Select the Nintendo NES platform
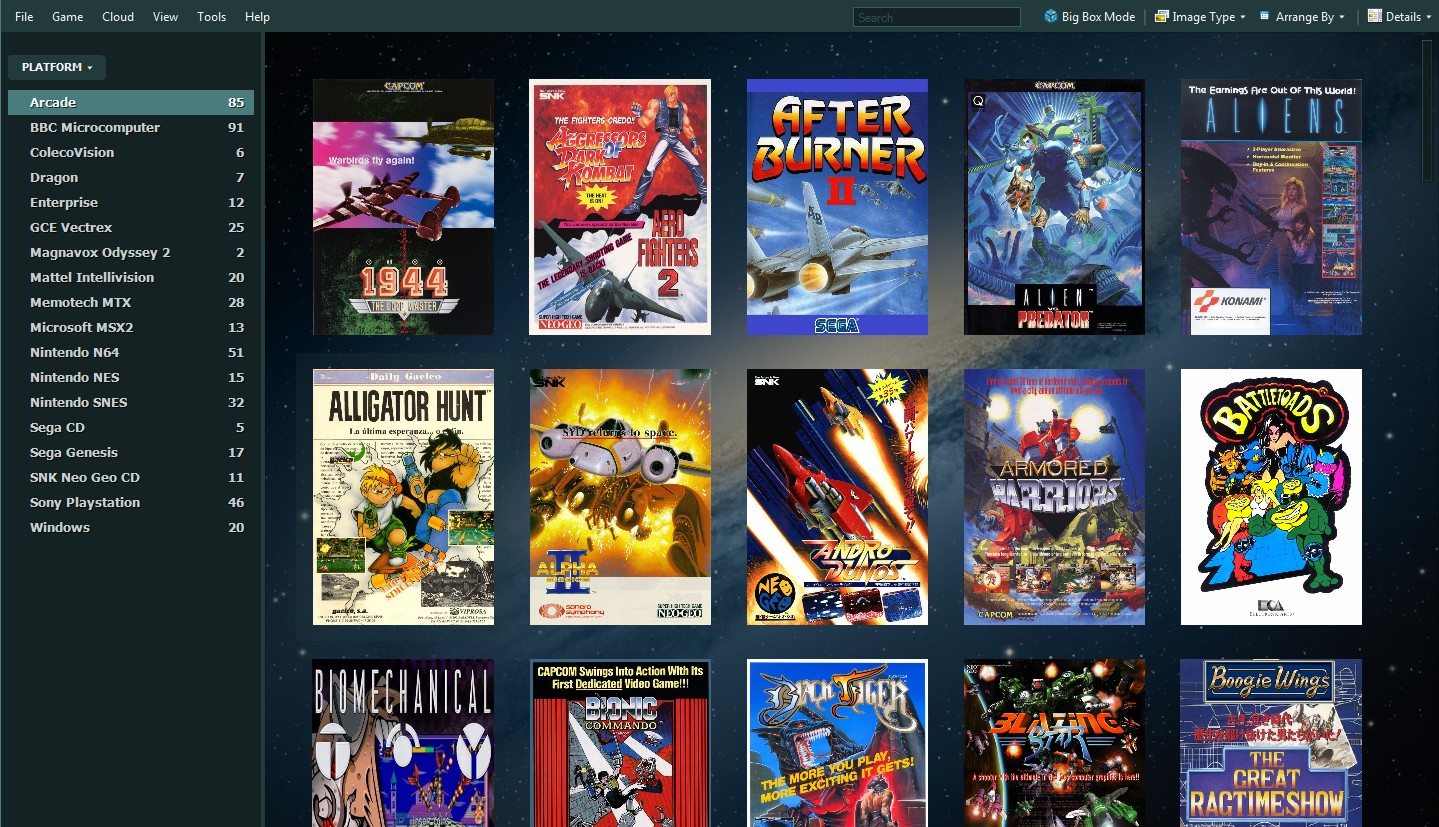The height and width of the screenshot is (827, 1439). click(131, 377)
